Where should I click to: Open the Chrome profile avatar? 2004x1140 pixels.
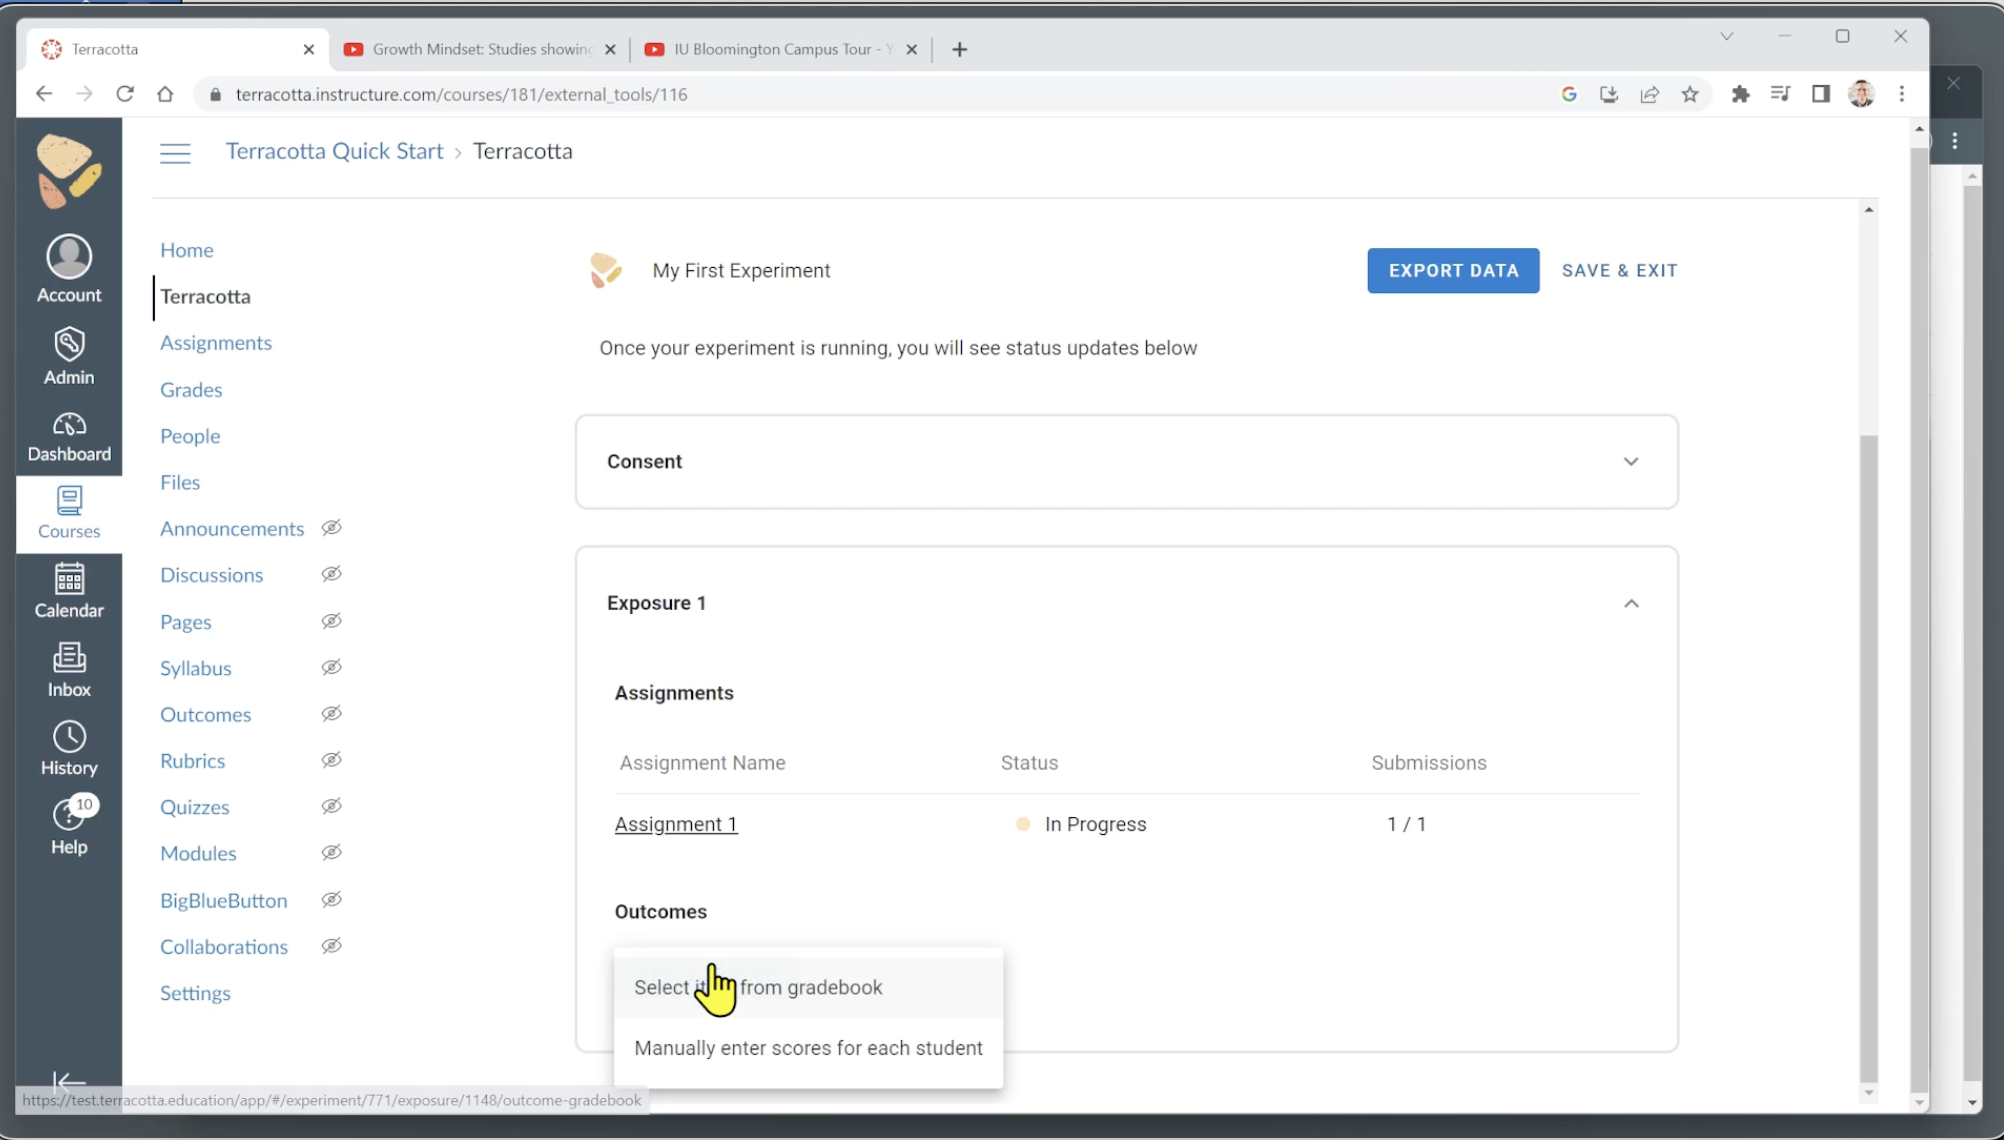pyautogui.click(x=1861, y=94)
